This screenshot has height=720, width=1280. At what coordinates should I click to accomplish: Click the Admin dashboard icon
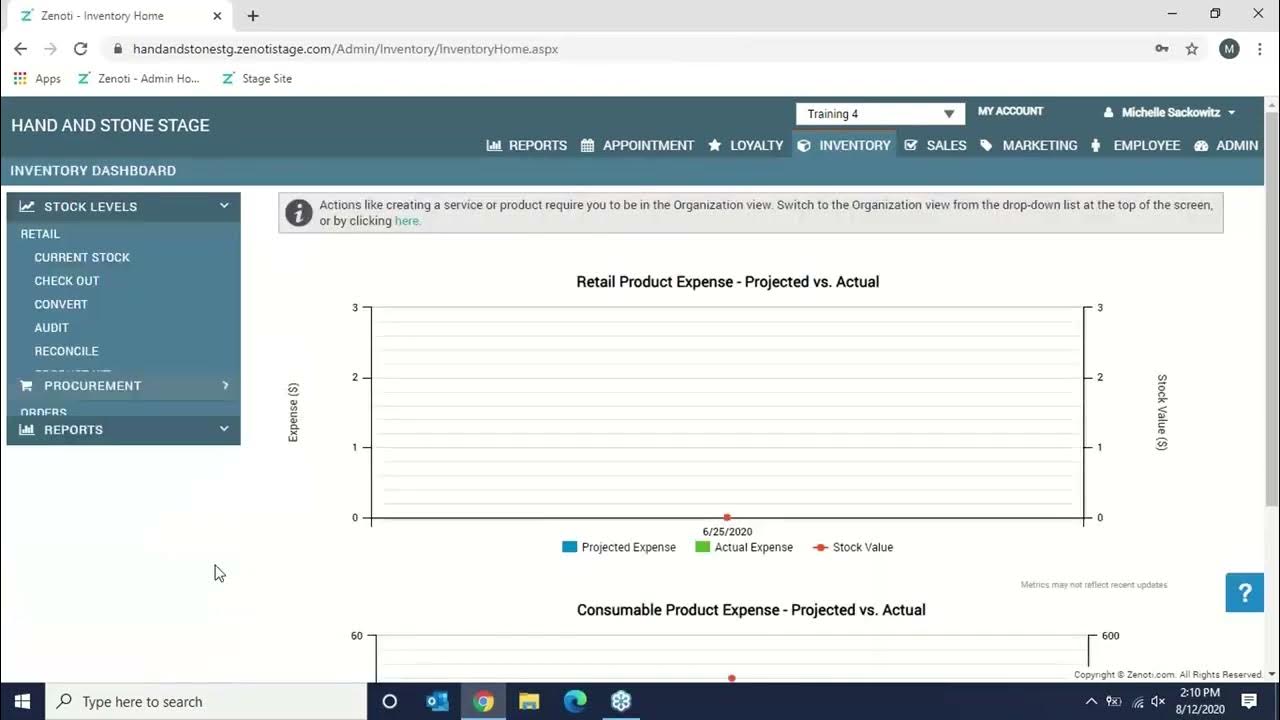pyautogui.click(x=1202, y=145)
